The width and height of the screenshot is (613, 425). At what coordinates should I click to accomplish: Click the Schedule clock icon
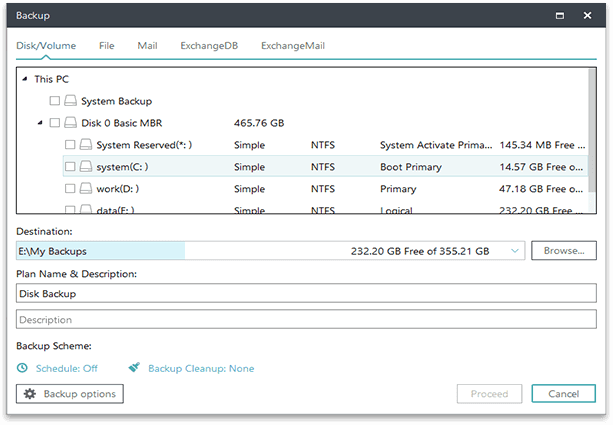click(23, 368)
